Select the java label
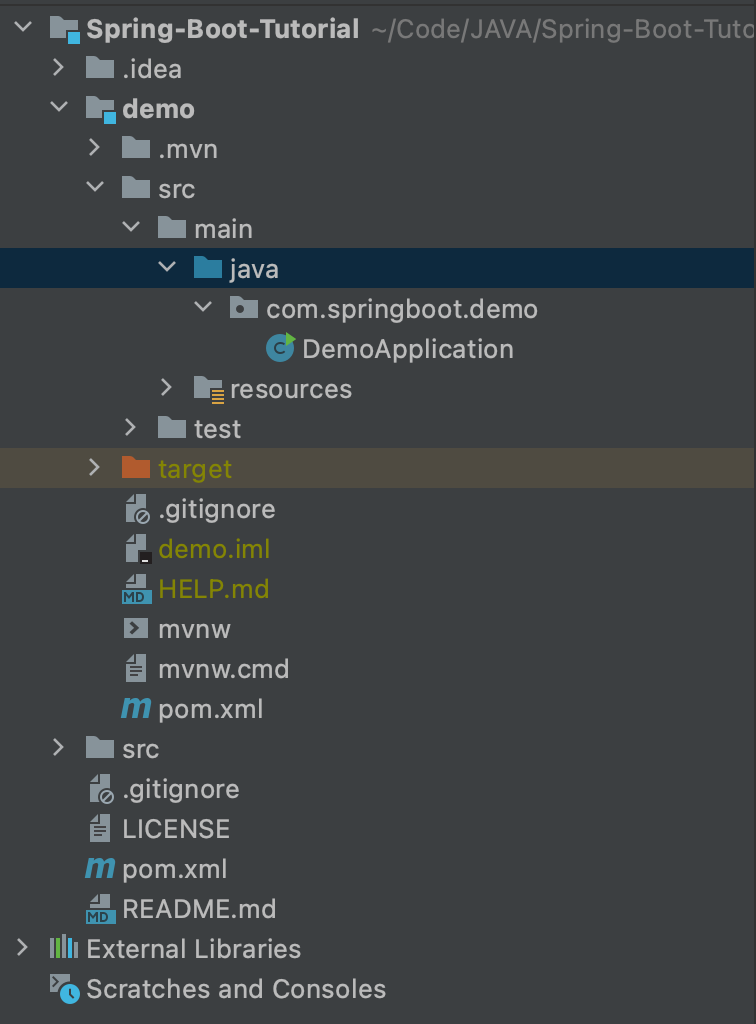756x1024 pixels. (254, 269)
